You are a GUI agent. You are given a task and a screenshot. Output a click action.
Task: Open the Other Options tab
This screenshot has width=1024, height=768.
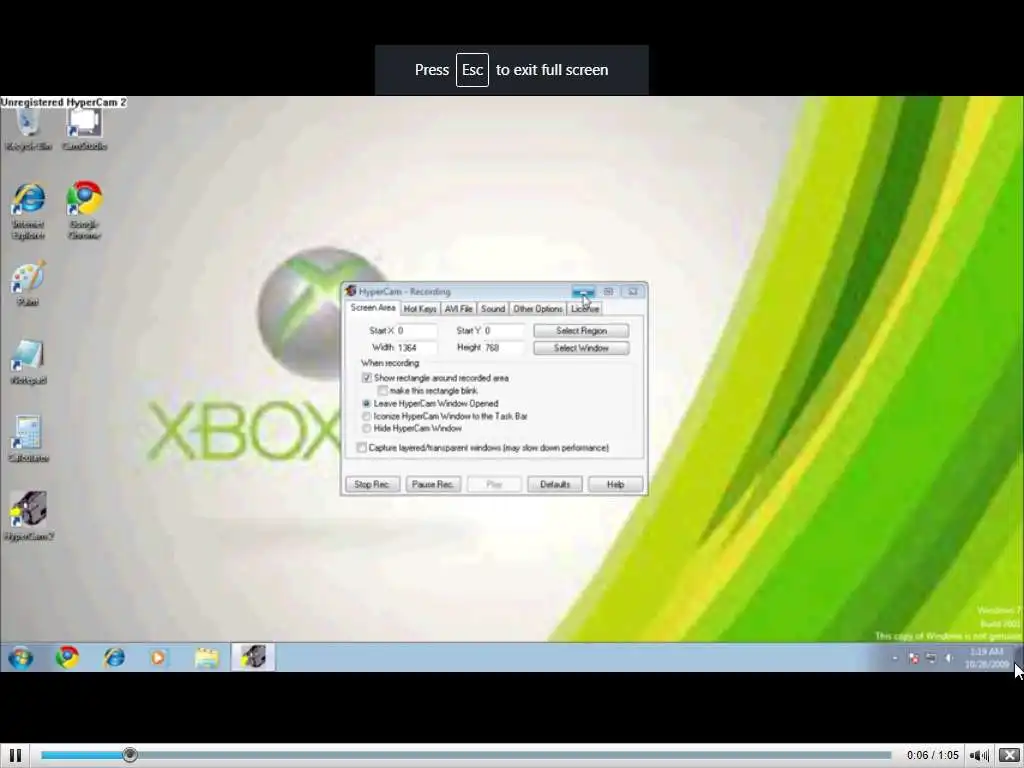(538, 309)
